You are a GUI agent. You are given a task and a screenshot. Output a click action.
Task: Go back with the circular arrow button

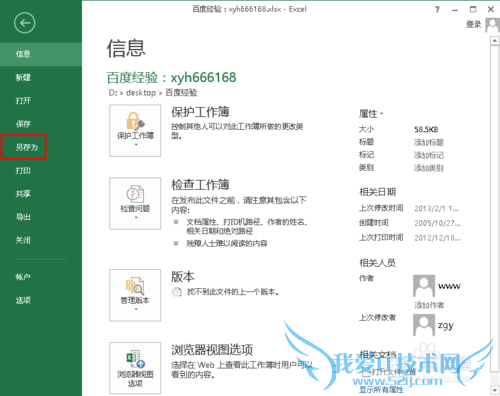(x=24, y=23)
